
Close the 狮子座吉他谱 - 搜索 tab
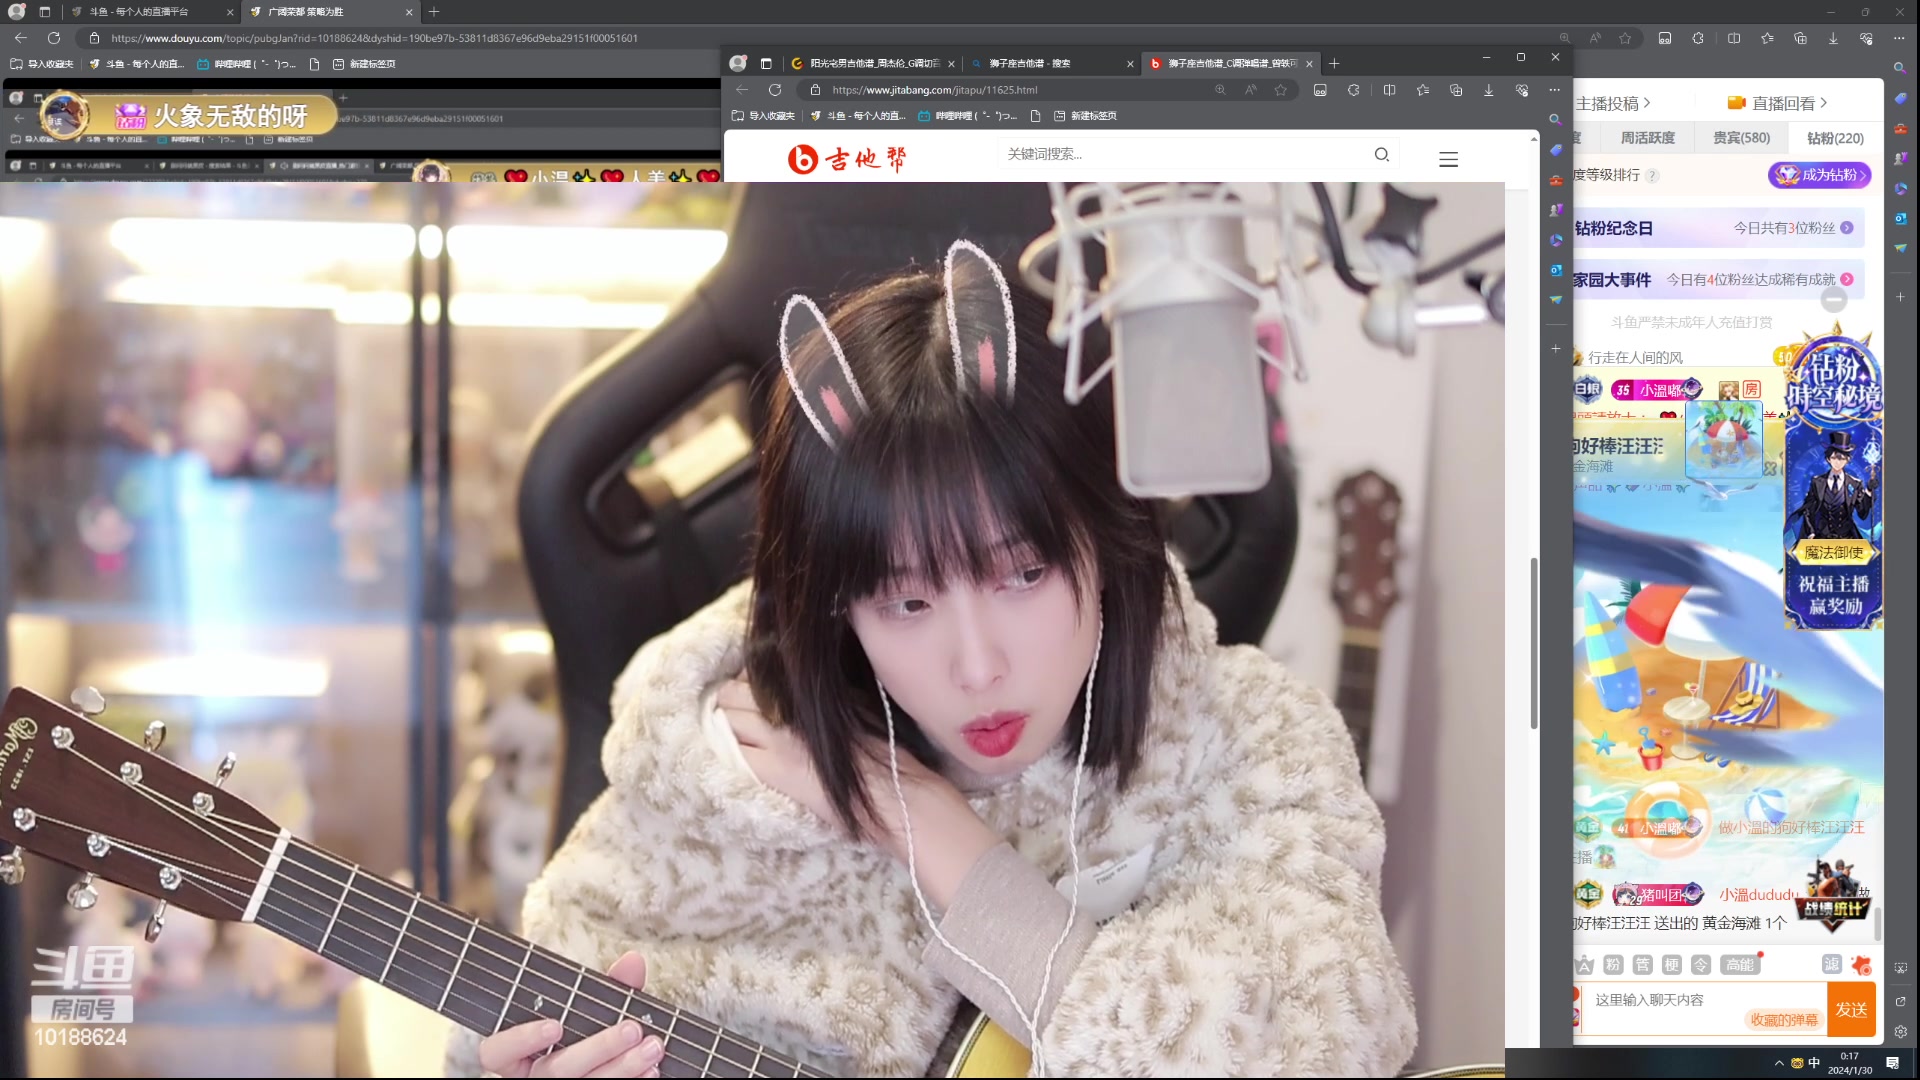point(1130,64)
